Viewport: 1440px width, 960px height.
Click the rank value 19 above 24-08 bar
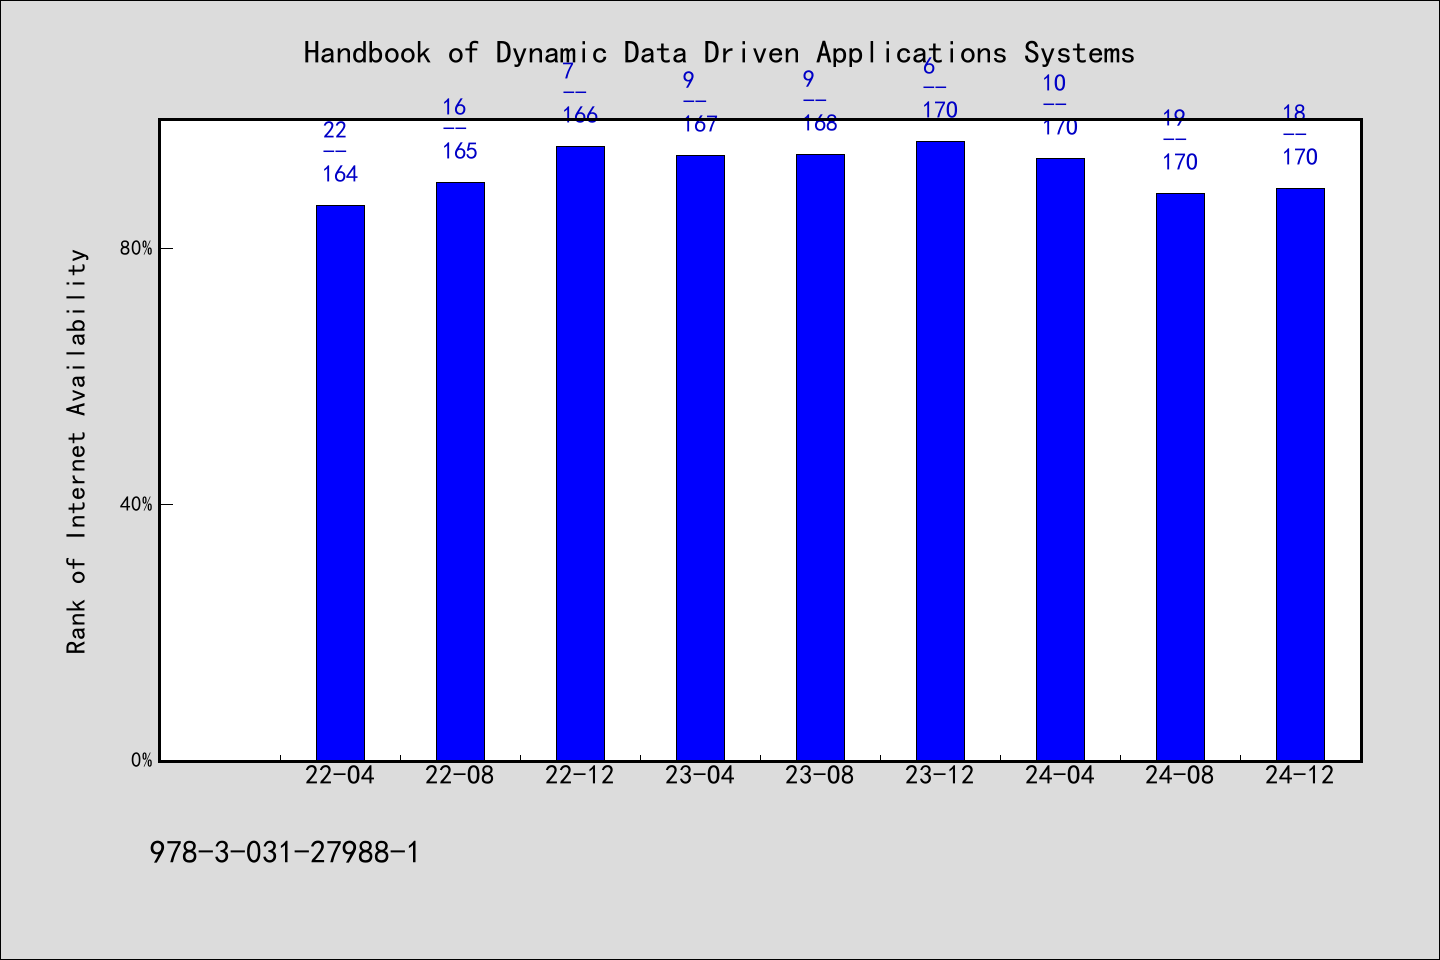coord(1174,118)
